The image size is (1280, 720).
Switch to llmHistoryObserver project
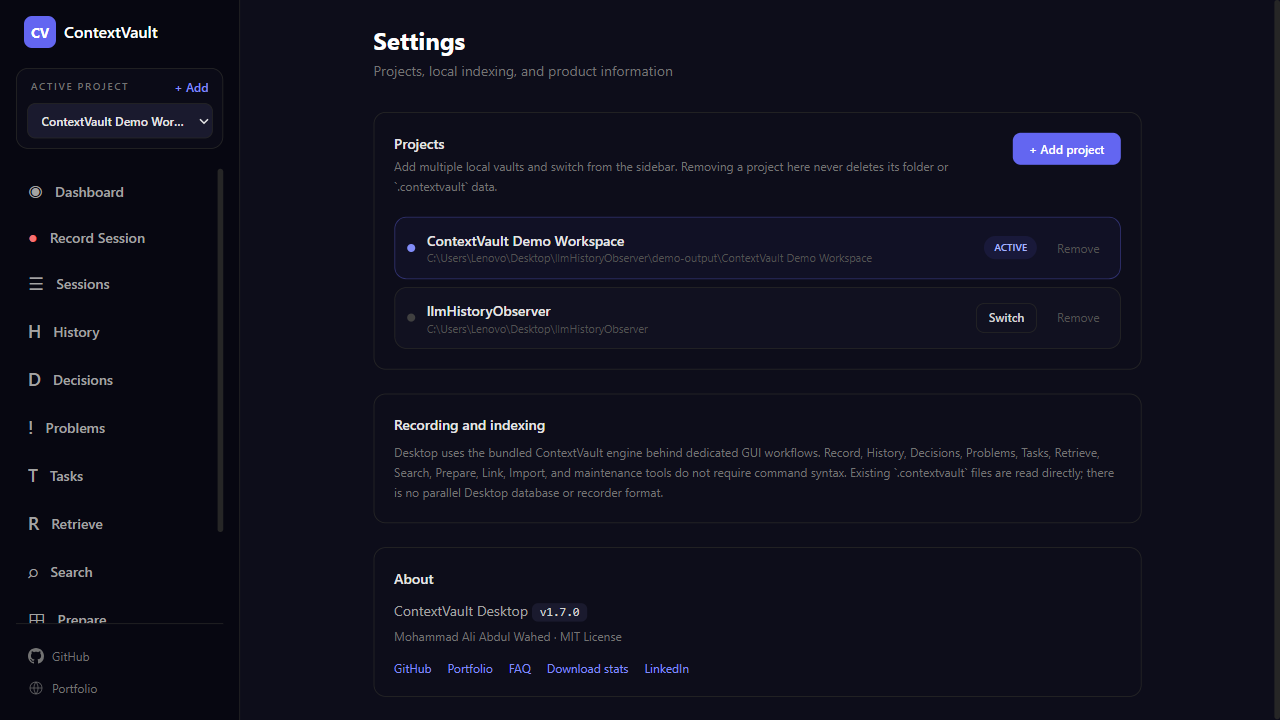(1006, 318)
